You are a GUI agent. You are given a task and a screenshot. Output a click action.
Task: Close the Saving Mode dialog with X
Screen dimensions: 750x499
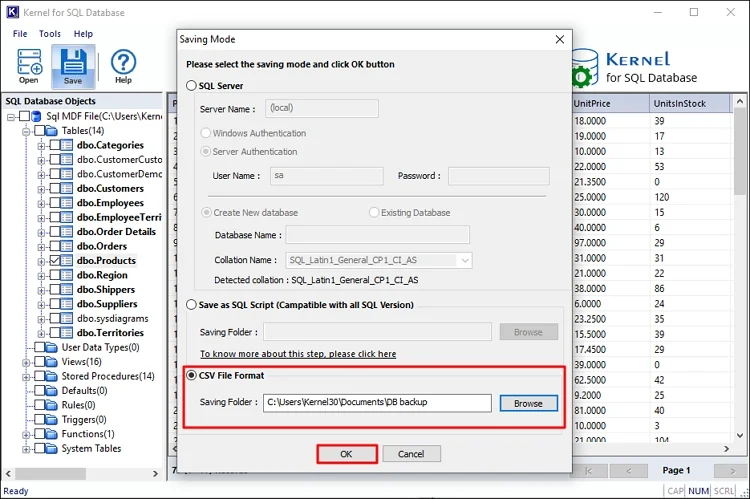pyautogui.click(x=560, y=39)
